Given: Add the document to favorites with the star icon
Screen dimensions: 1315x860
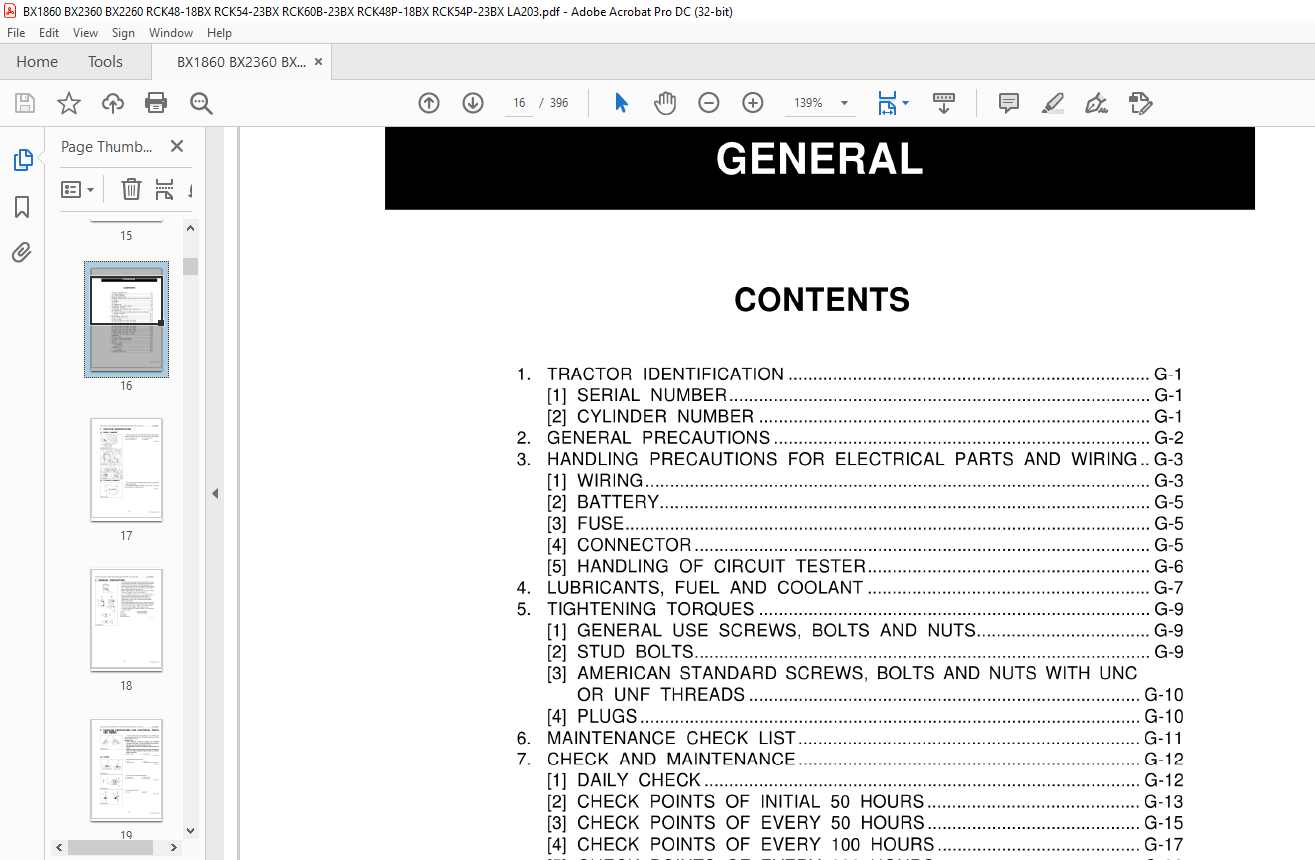Looking at the screenshot, I should coord(68,103).
